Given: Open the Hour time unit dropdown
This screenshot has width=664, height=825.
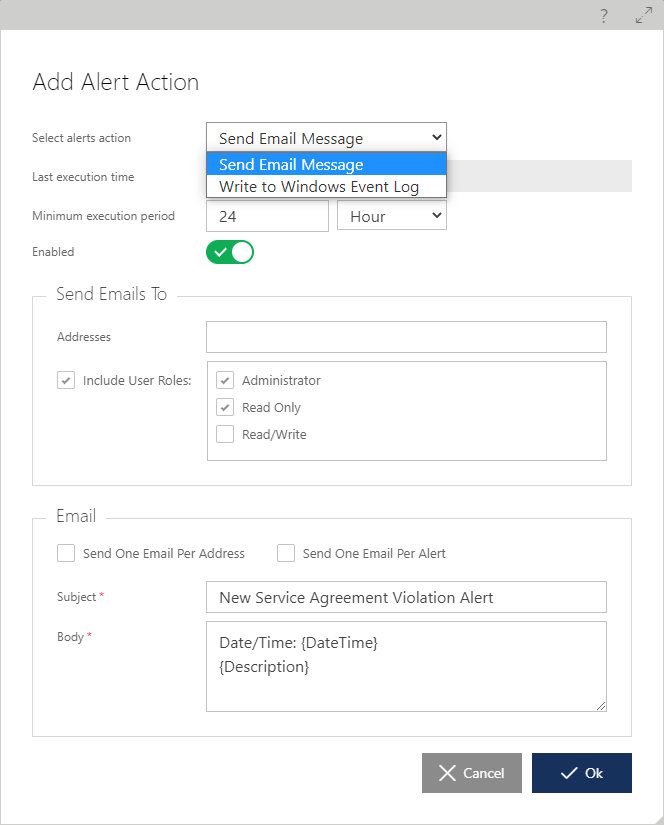Looking at the screenshot, I should coord(392,216).
